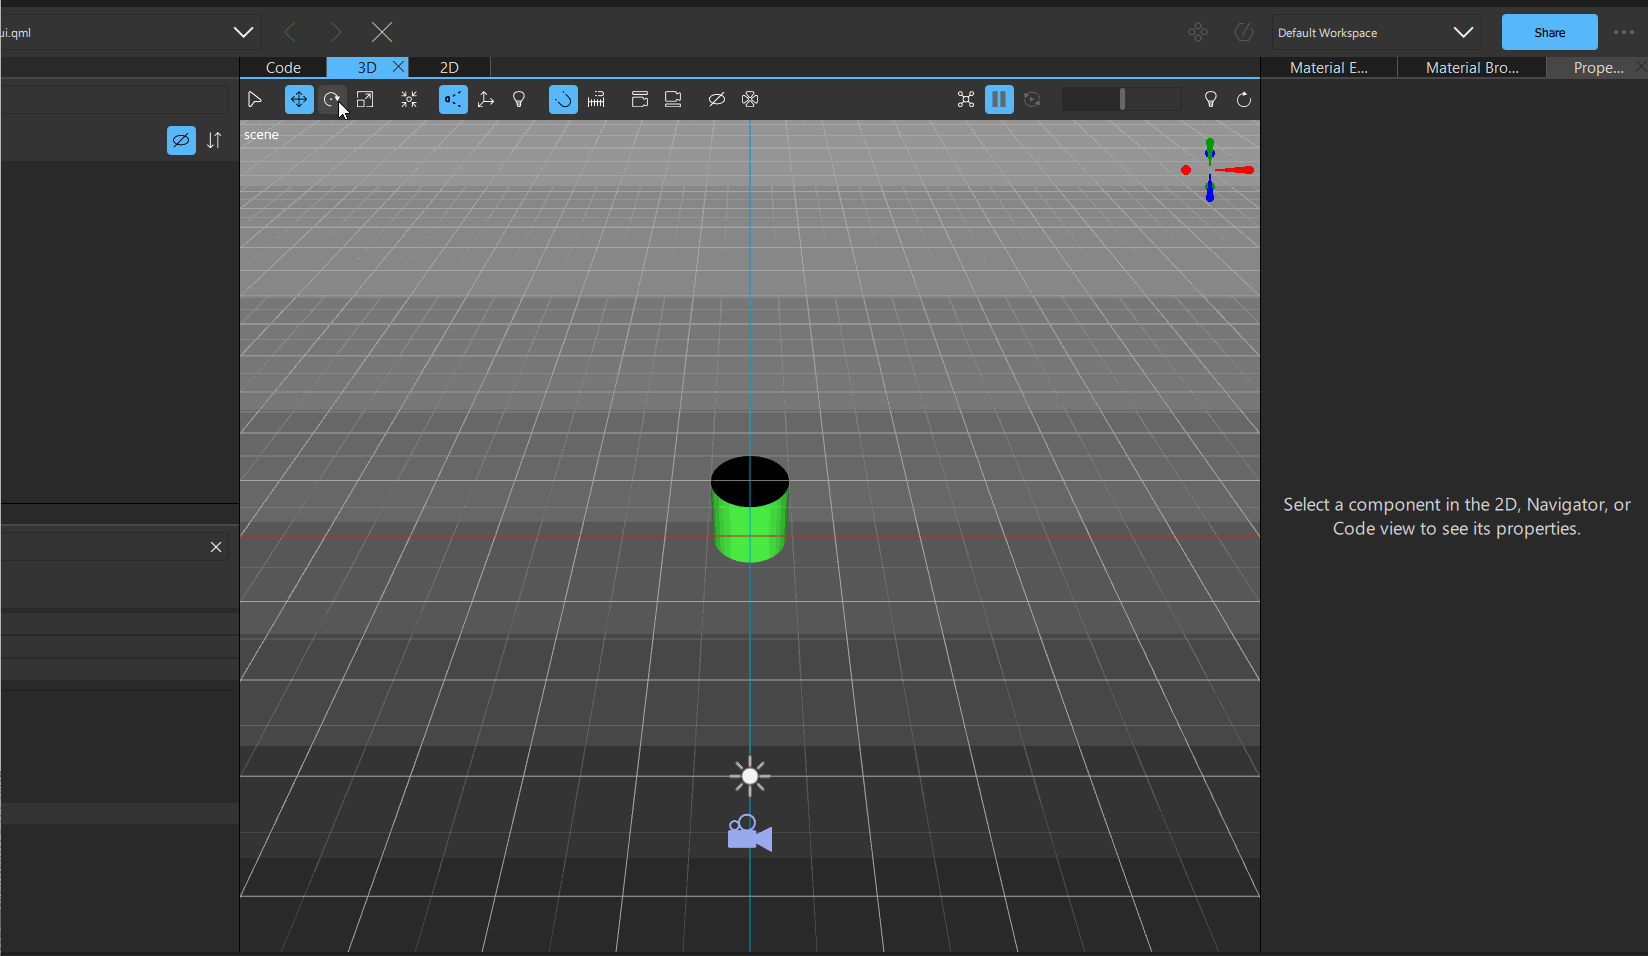Click the particle seek slider handle

1122,99
